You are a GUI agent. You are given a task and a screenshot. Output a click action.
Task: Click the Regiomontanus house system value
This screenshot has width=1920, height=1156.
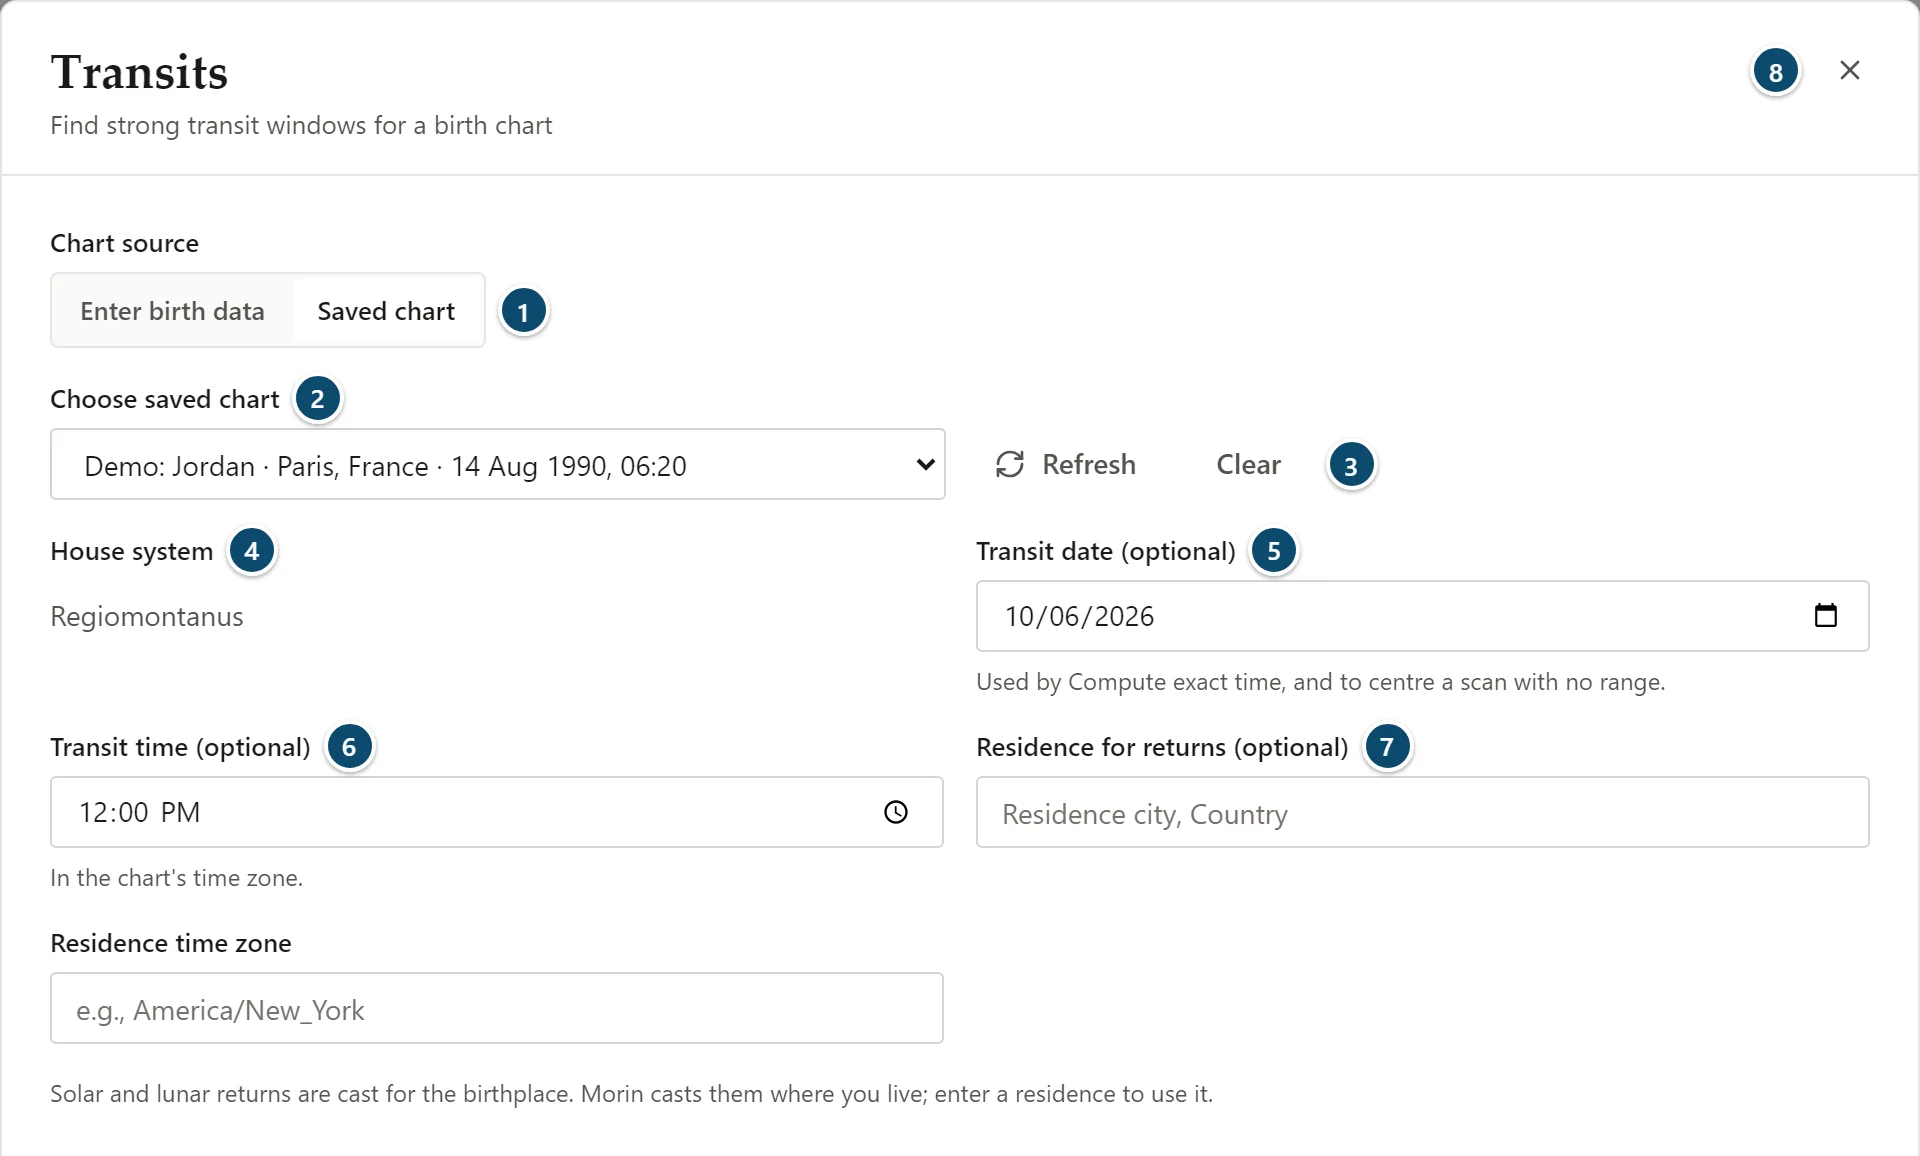coord(147,616)
